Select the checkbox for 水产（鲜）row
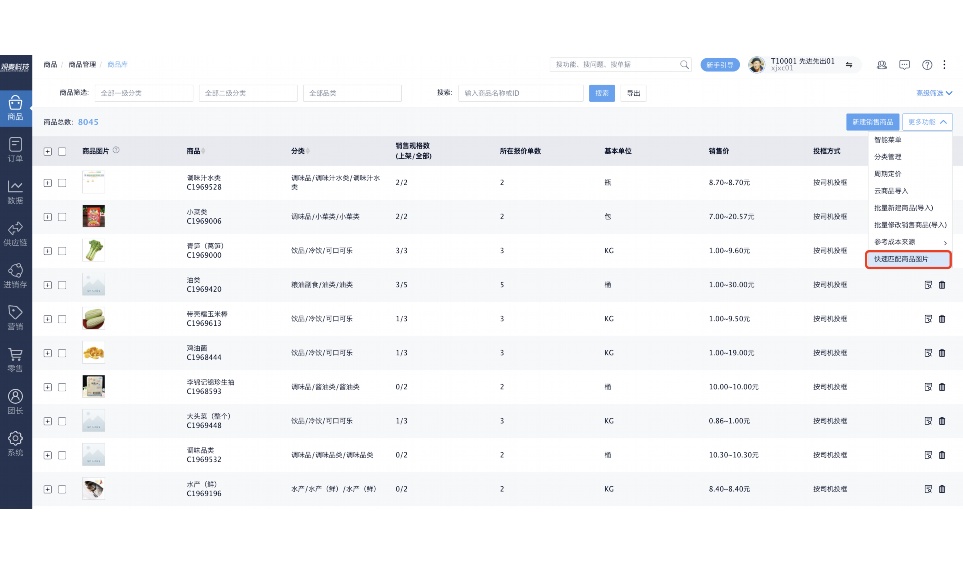Viewport: 963px width, 564px height. coord(62,489)
